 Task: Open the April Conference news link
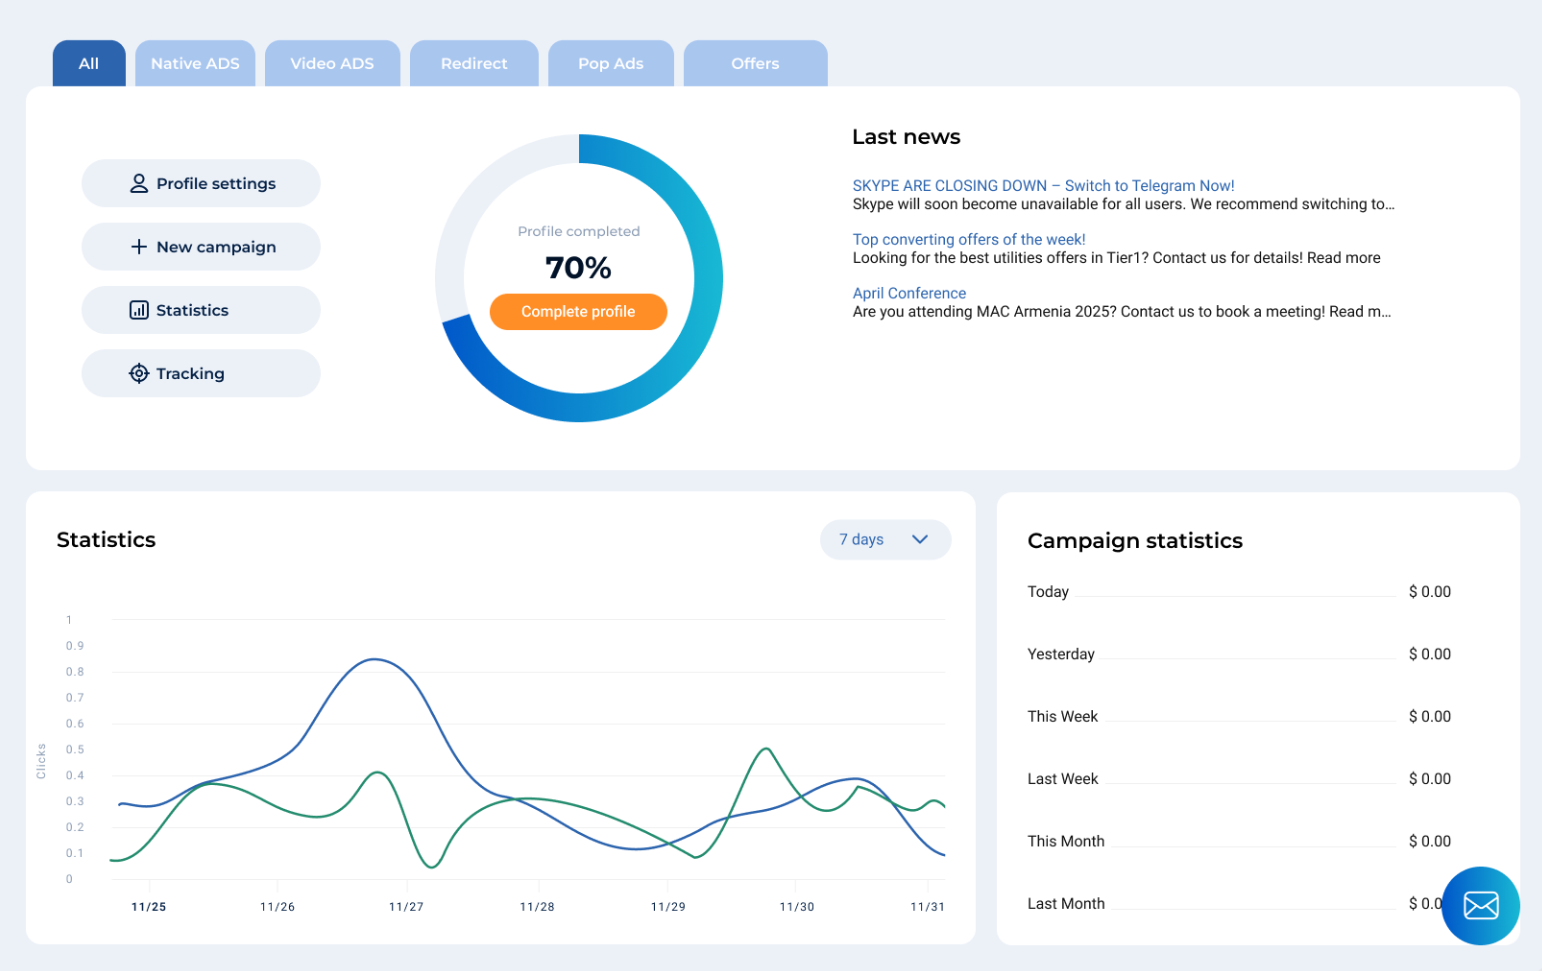909,294
